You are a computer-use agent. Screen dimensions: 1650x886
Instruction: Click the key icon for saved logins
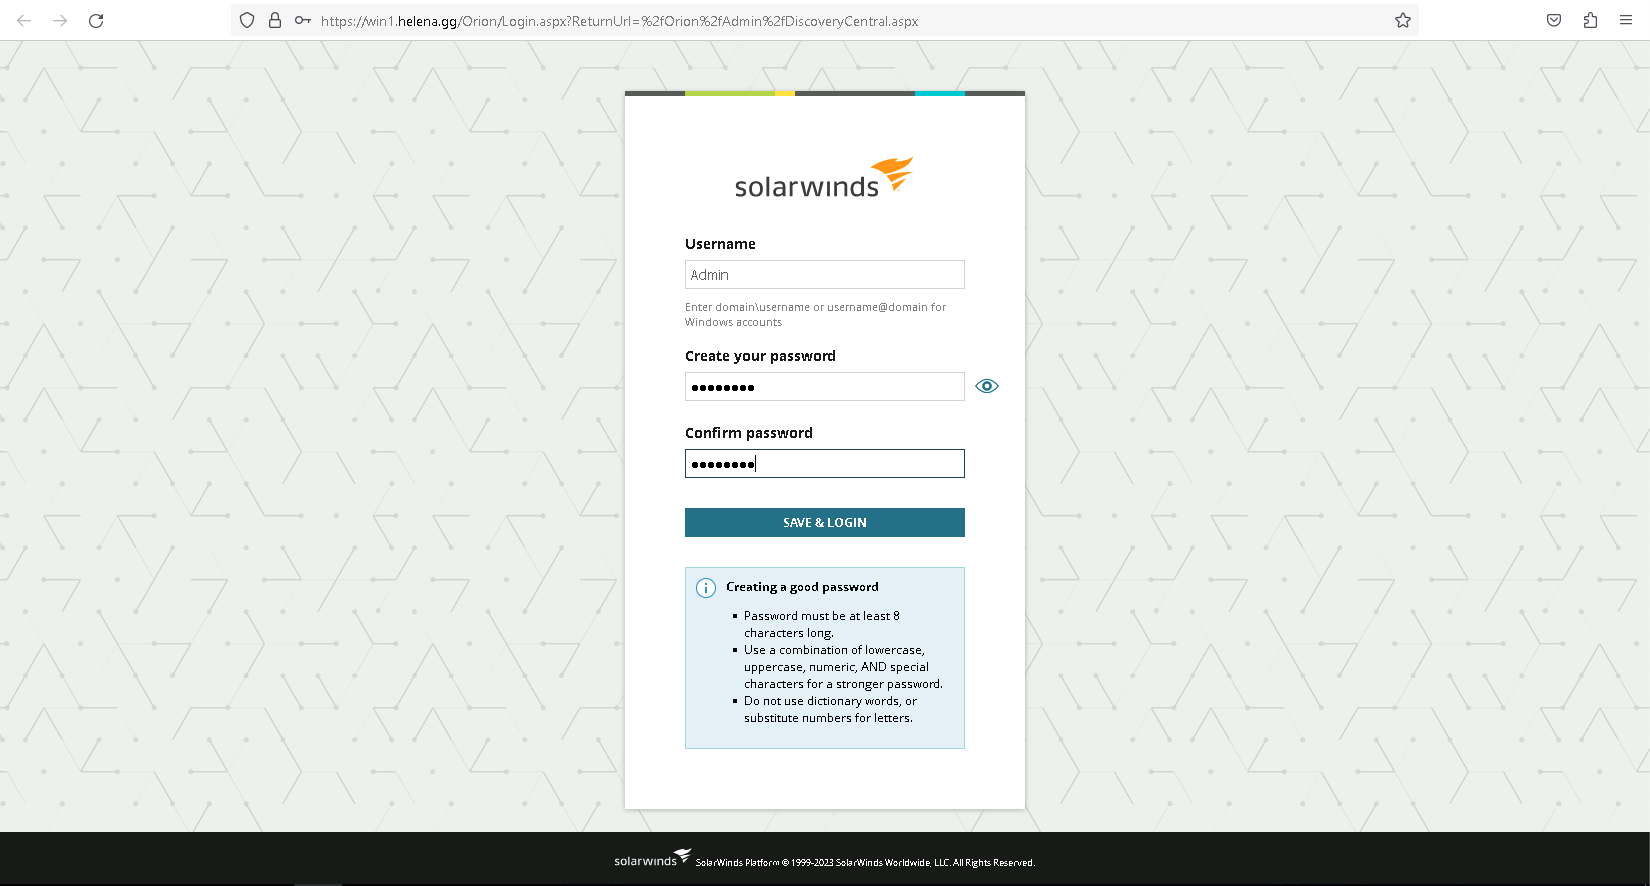pos(302,20)
